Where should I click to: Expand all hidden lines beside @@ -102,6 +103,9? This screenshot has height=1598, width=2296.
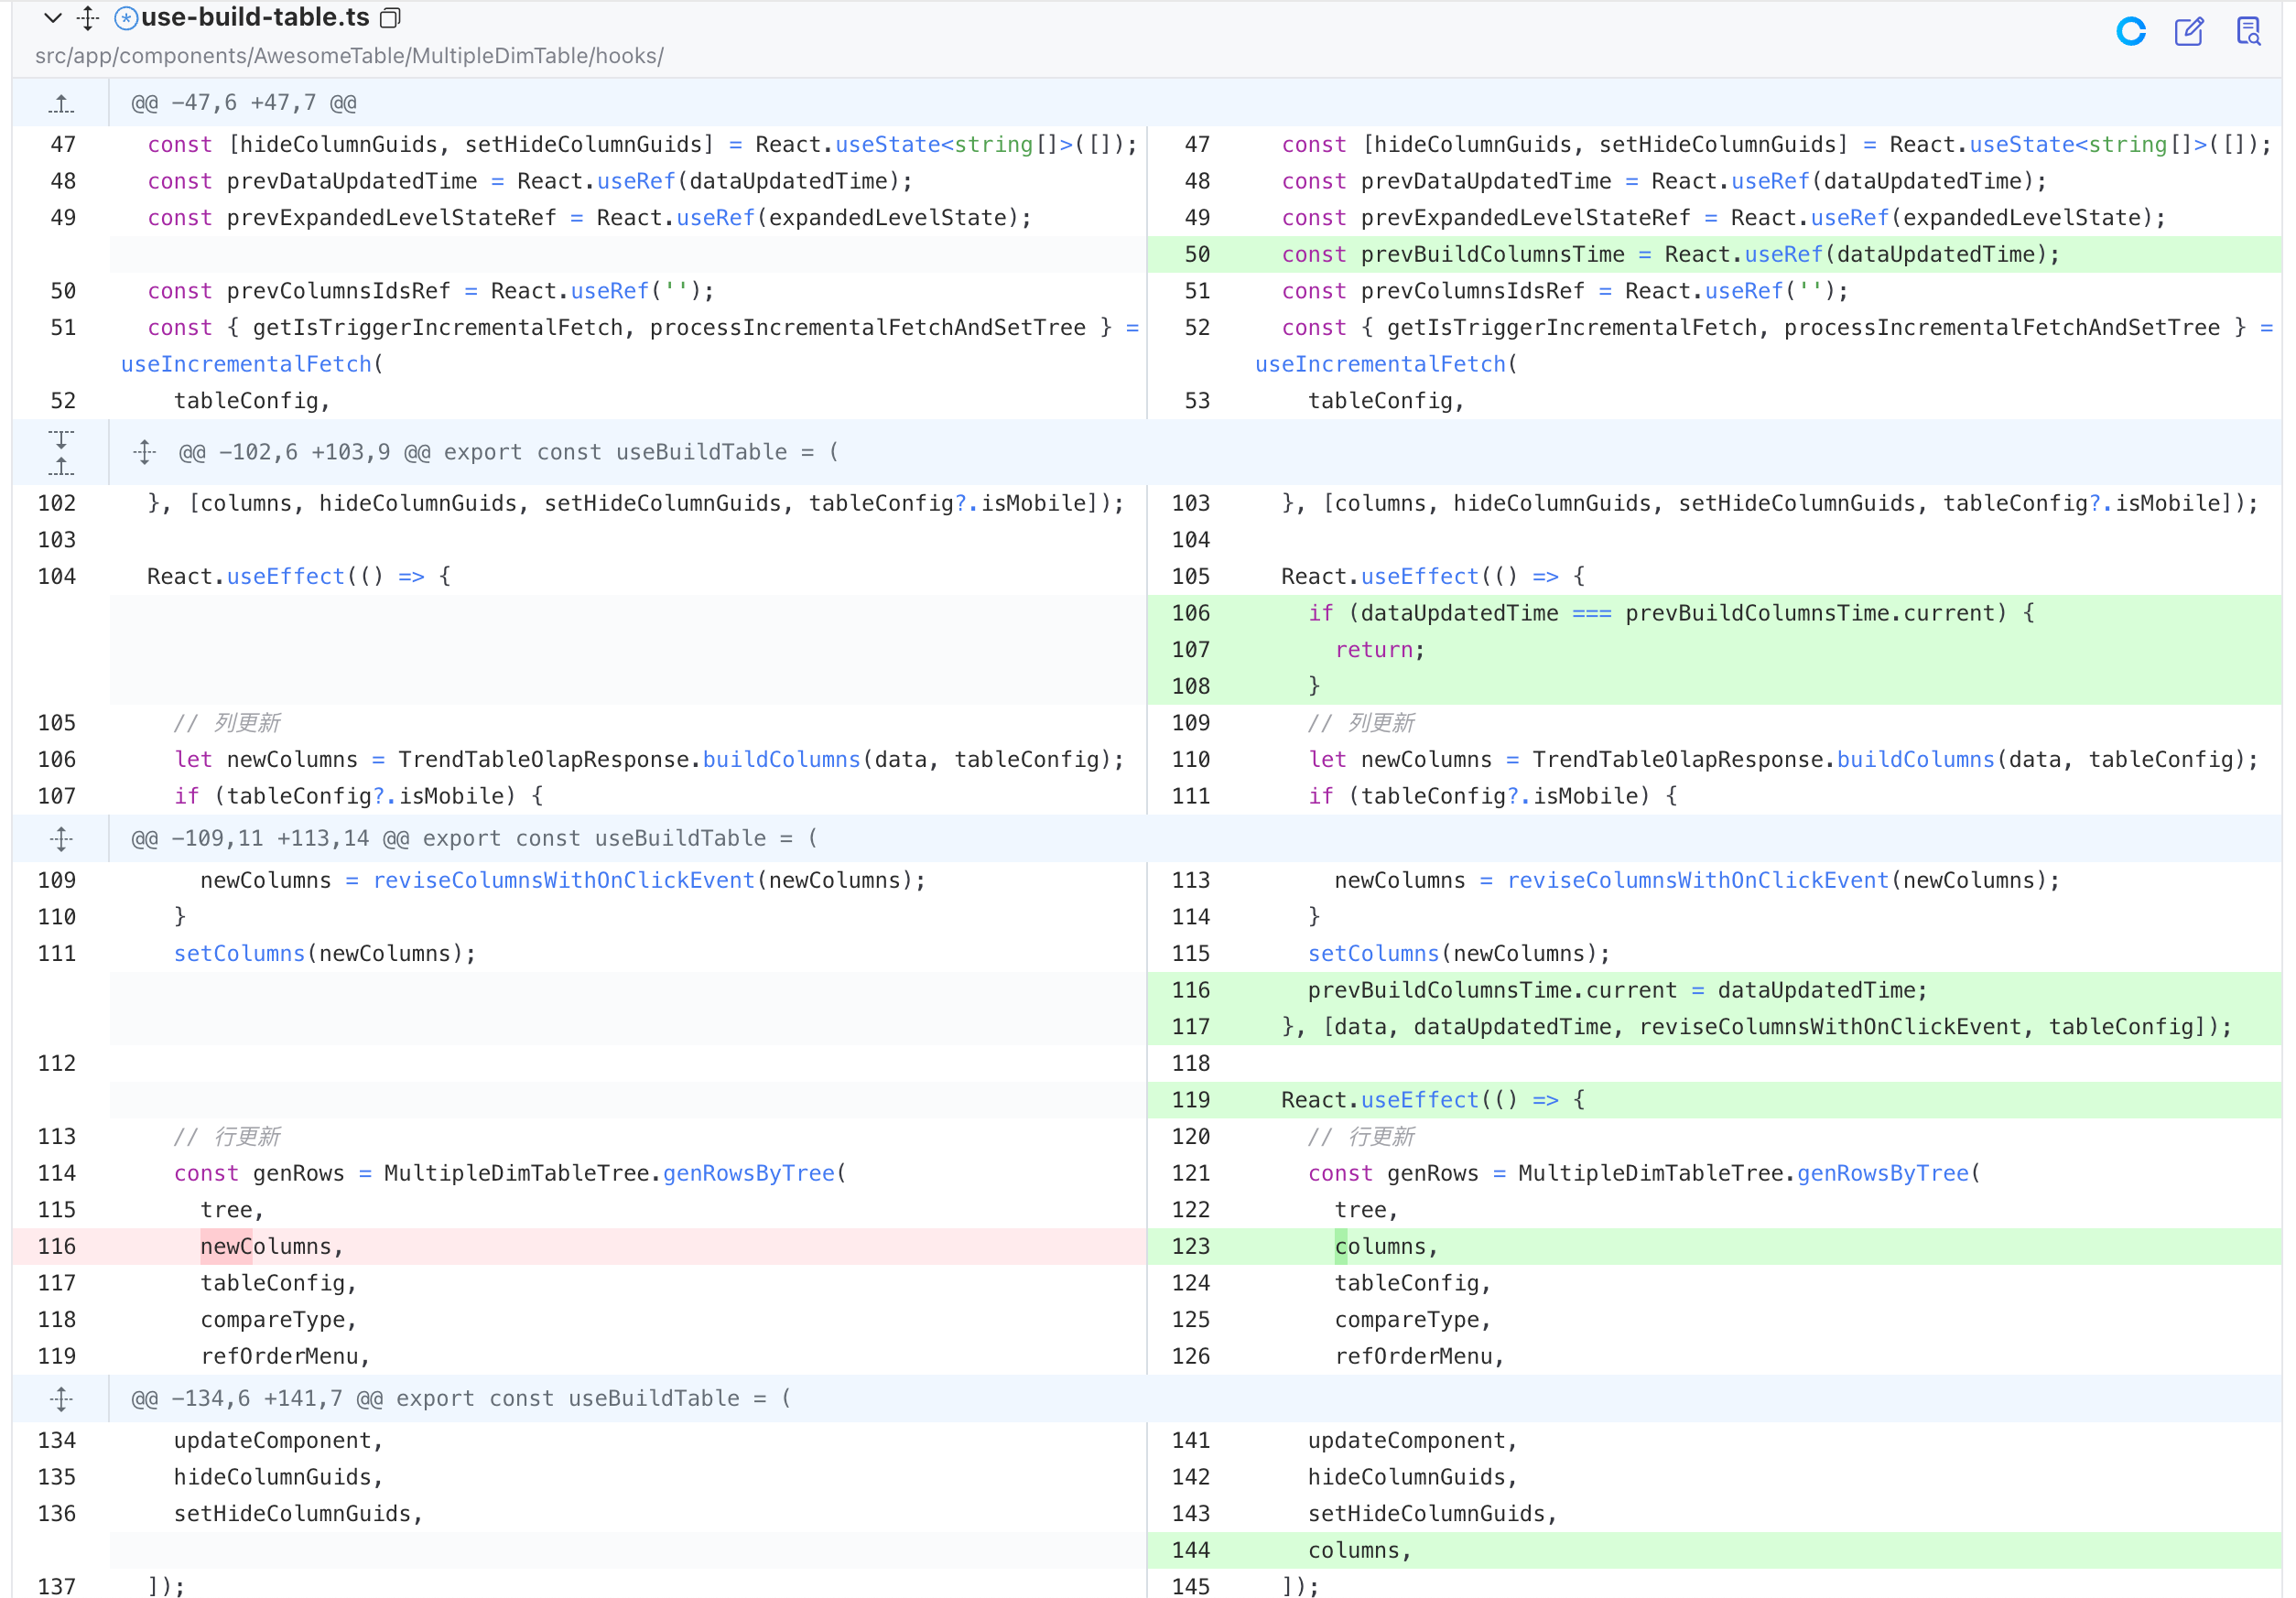[x=145, y=452]
